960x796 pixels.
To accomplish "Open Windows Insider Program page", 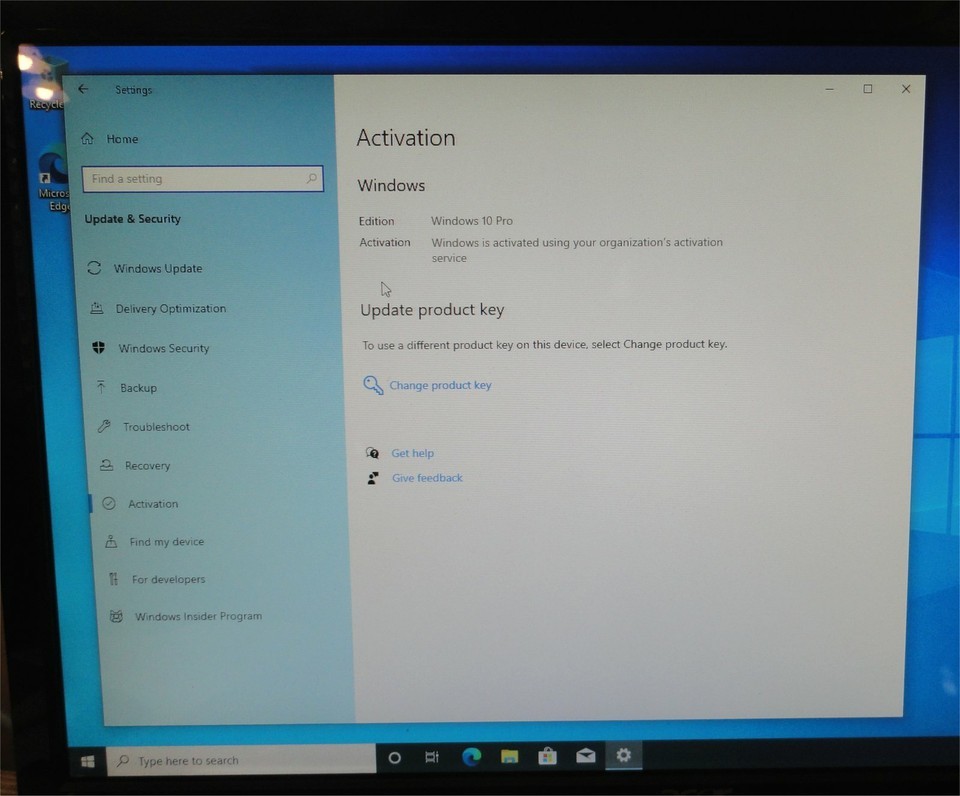I will pyautogui.click(x=197, y=617).
